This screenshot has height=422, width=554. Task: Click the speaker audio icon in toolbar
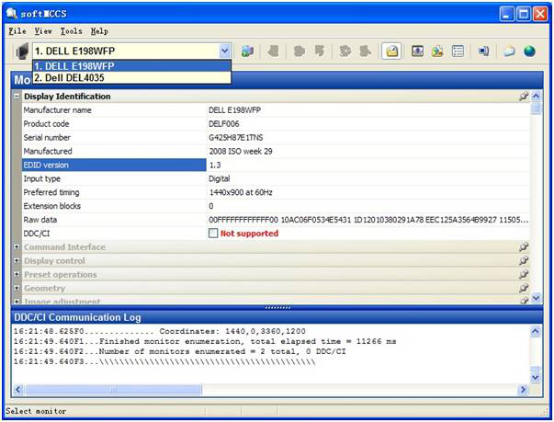click(x=484, y=52)
